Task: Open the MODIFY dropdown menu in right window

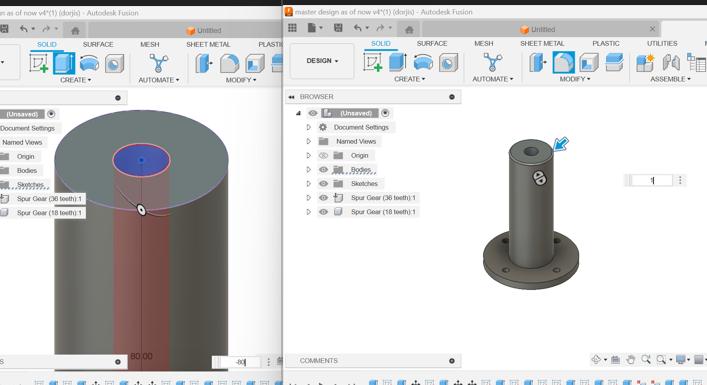Action: tap(574, 79)
